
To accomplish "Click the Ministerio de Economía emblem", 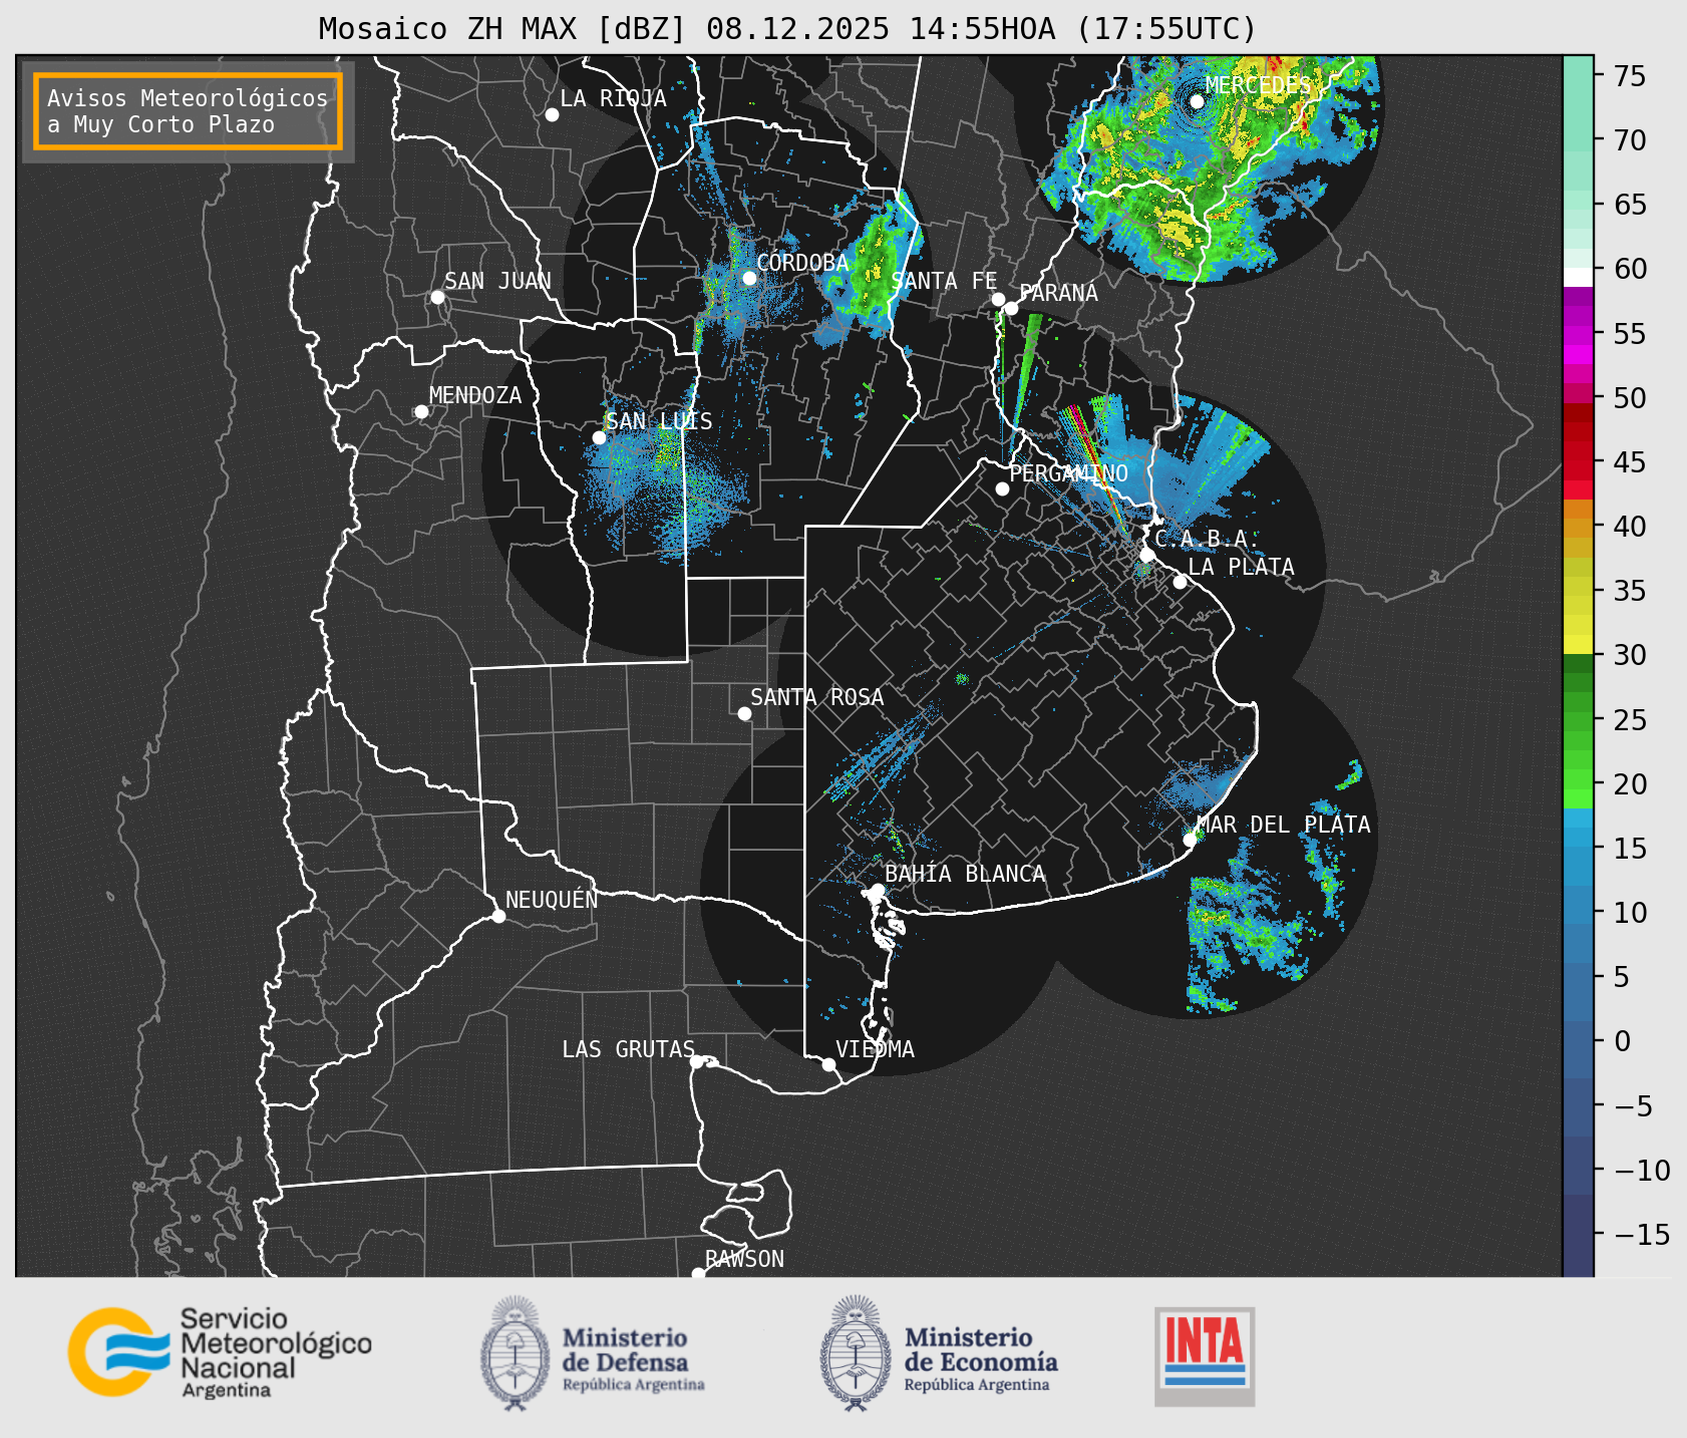I will click(855, 1353).
